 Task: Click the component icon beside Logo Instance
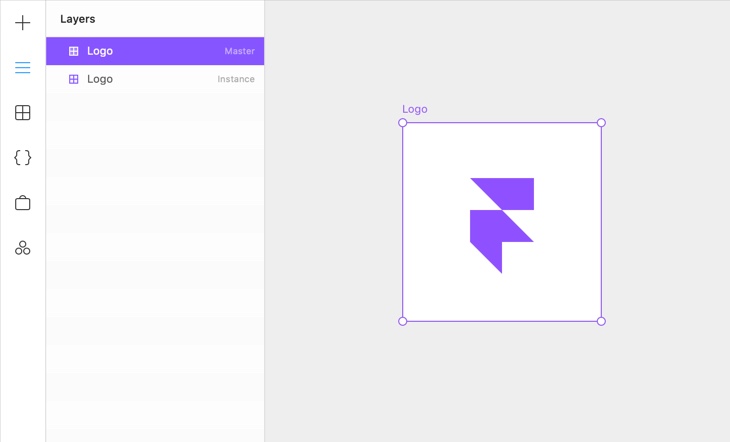[x=74, y=79]
